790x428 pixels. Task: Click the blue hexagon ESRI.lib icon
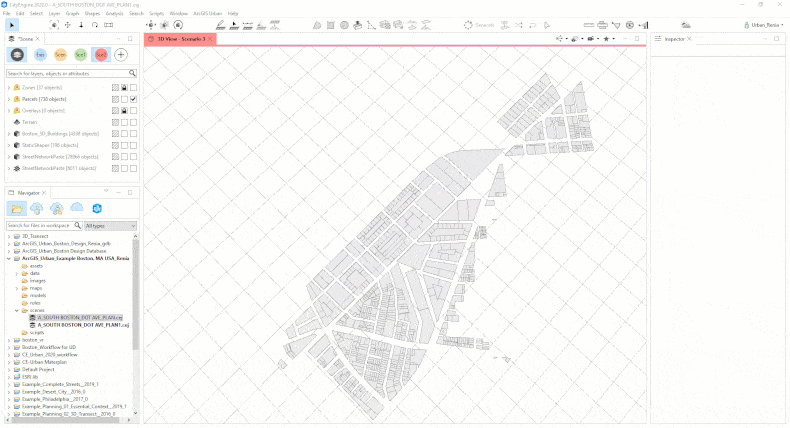(x=97, y=208)
